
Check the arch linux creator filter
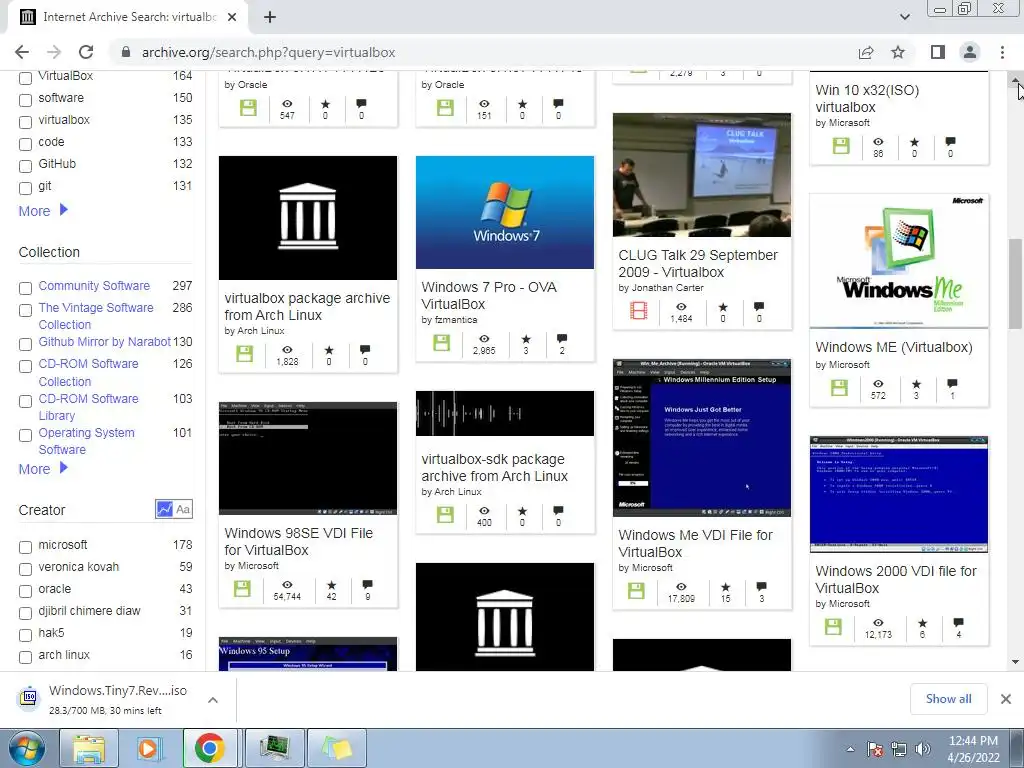[25, 657]
